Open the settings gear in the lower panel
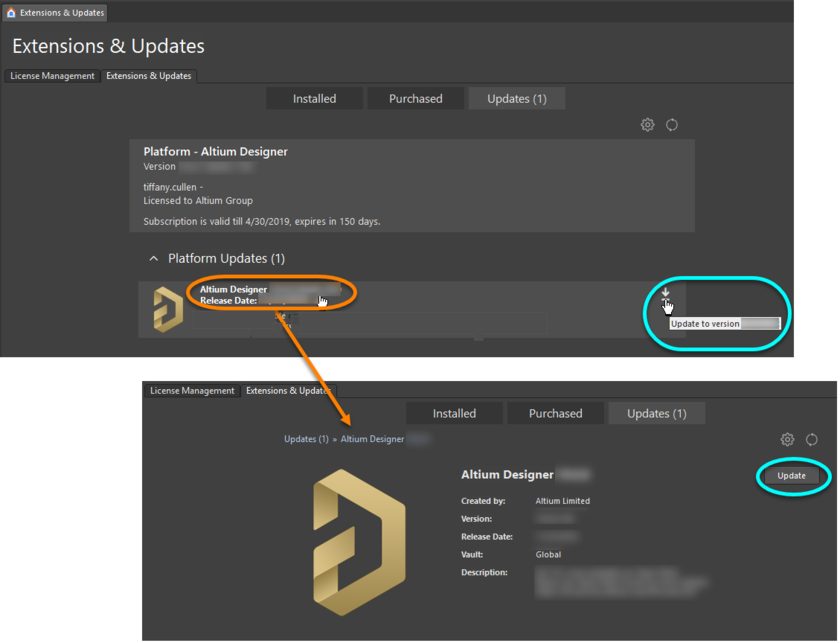Viewport: 840px width, 643px height. click(787, 439)
